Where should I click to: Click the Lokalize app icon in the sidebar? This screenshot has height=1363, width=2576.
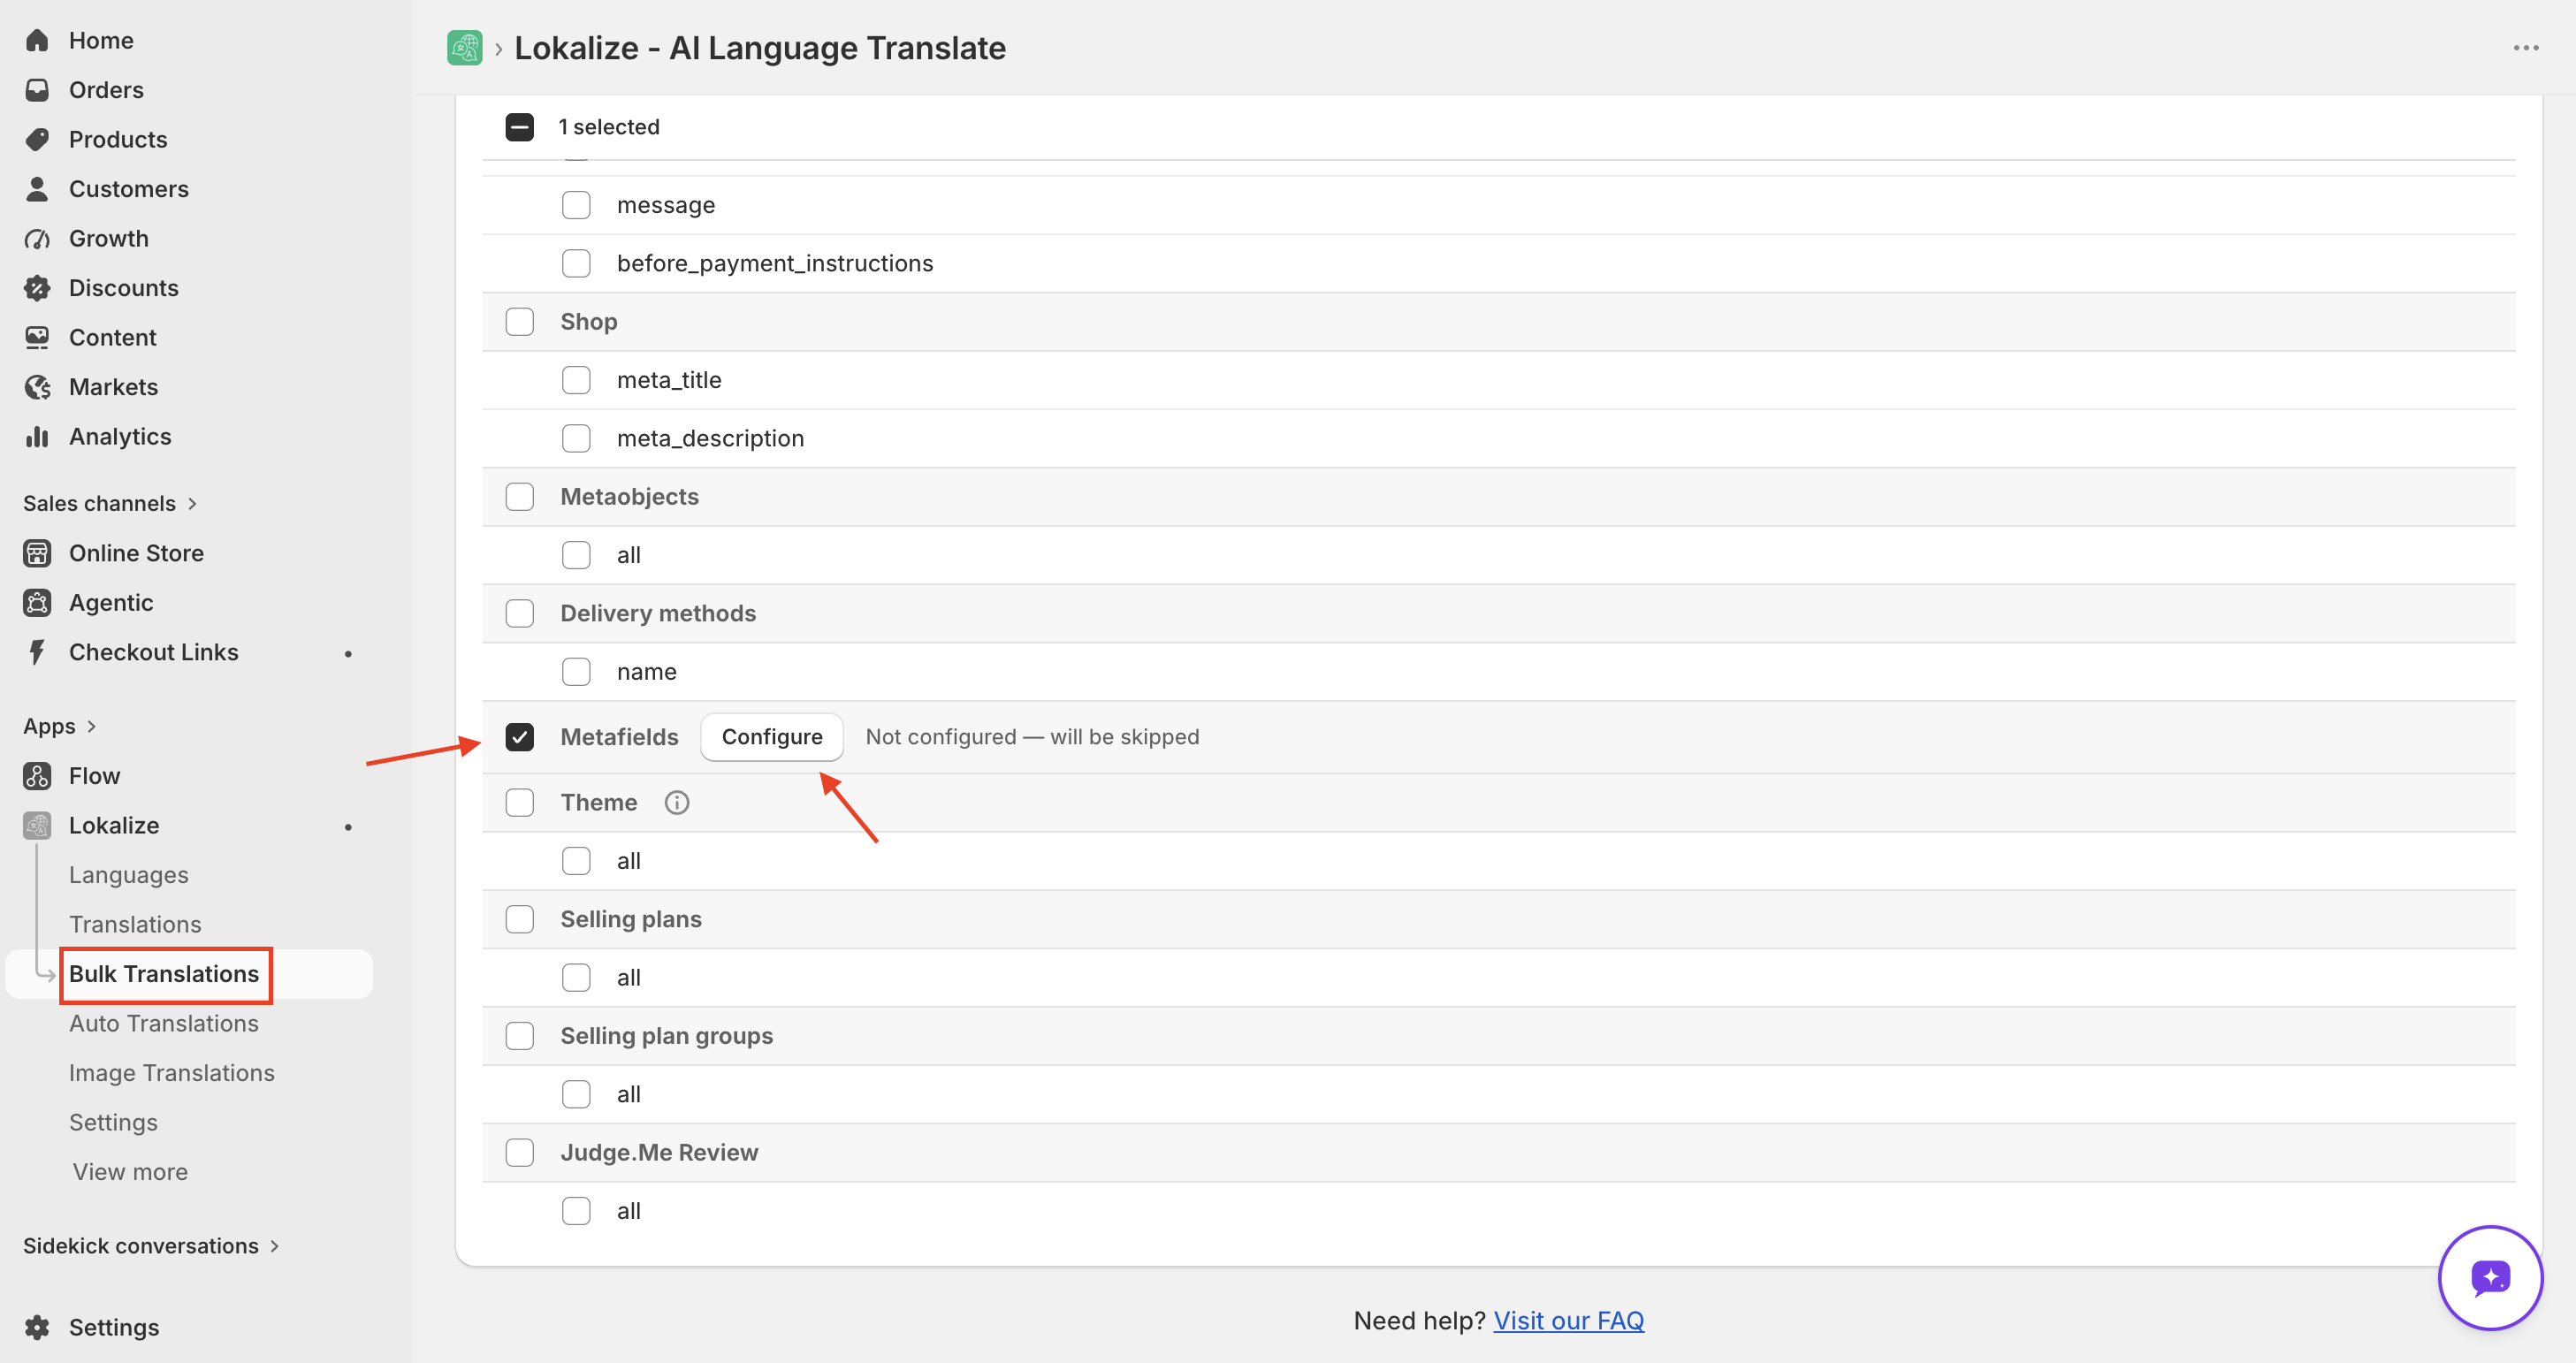click(x=37, y=826)
